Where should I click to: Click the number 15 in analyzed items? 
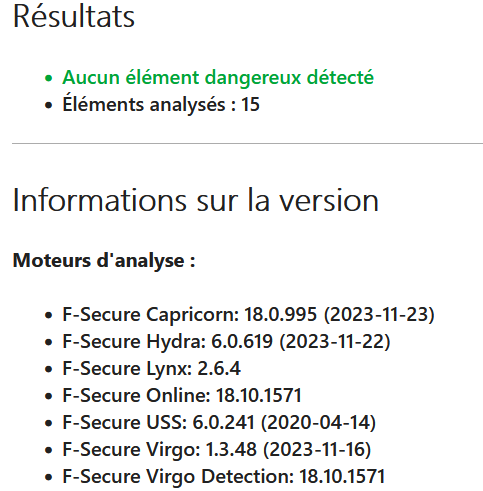tap(250, 104)
